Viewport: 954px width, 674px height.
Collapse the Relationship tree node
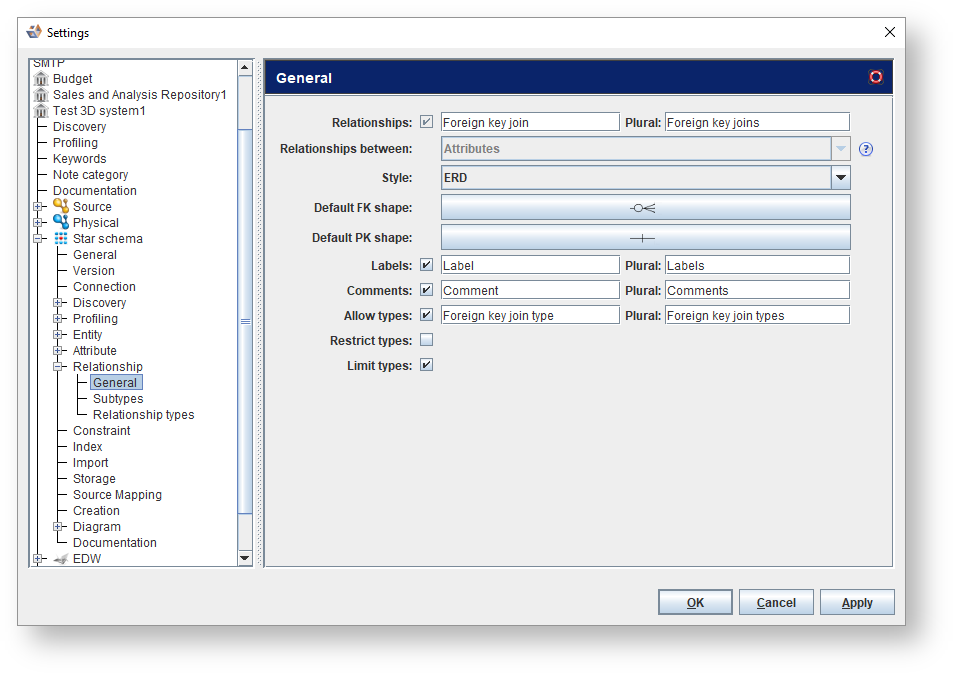click(58, 367)
